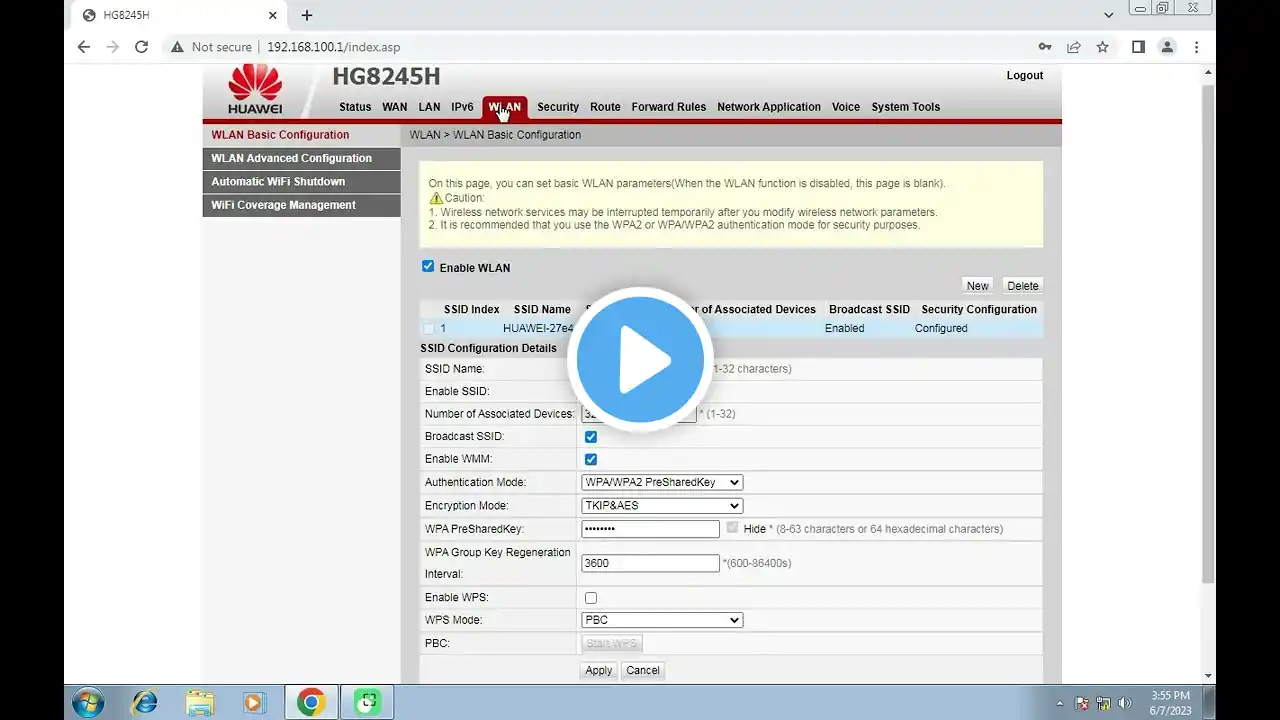Click the Chrome taskbar icon
Screen dimensions: 1280x720
[311, 703]
